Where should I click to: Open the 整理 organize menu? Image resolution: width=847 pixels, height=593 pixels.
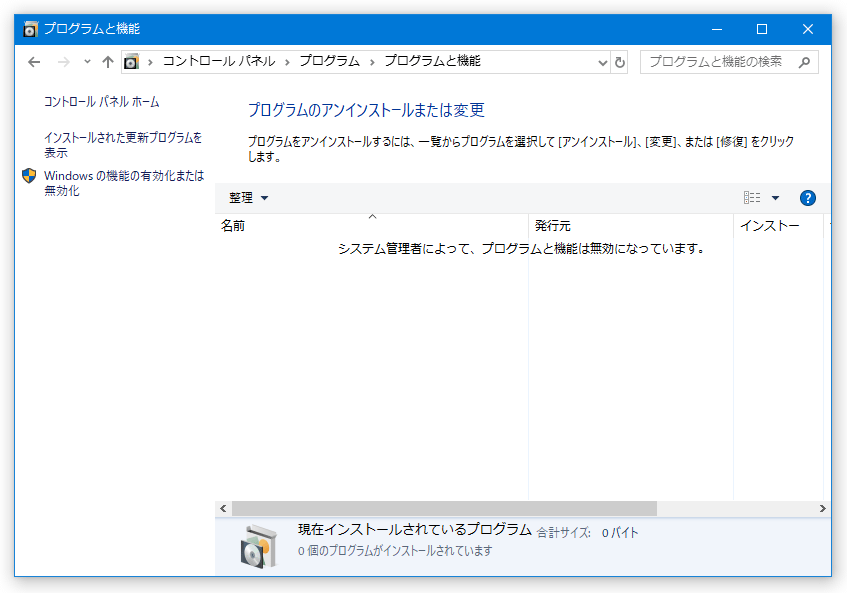(x=248, y=198)
